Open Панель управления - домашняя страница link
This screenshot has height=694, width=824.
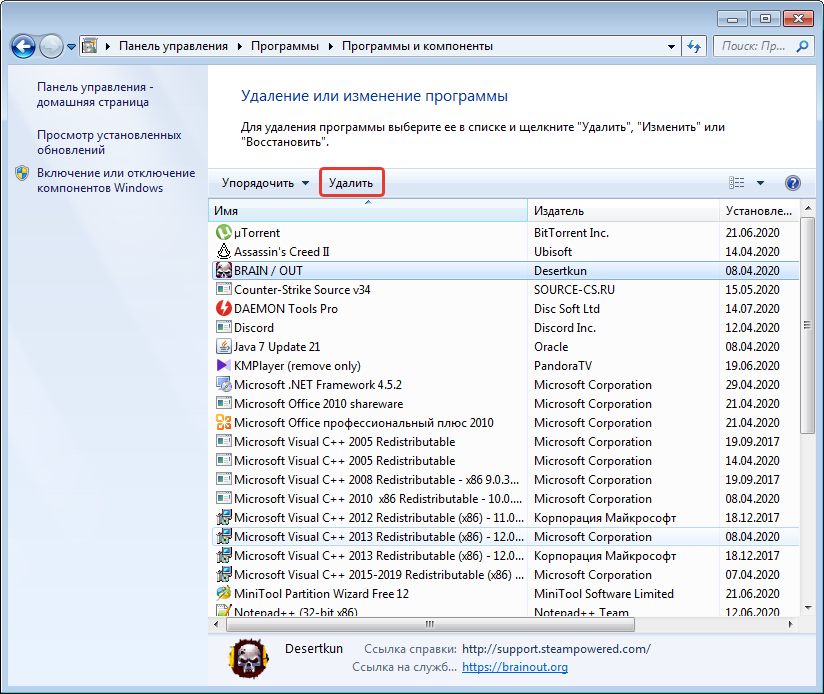pyautogui.click(x=95, y=95)
